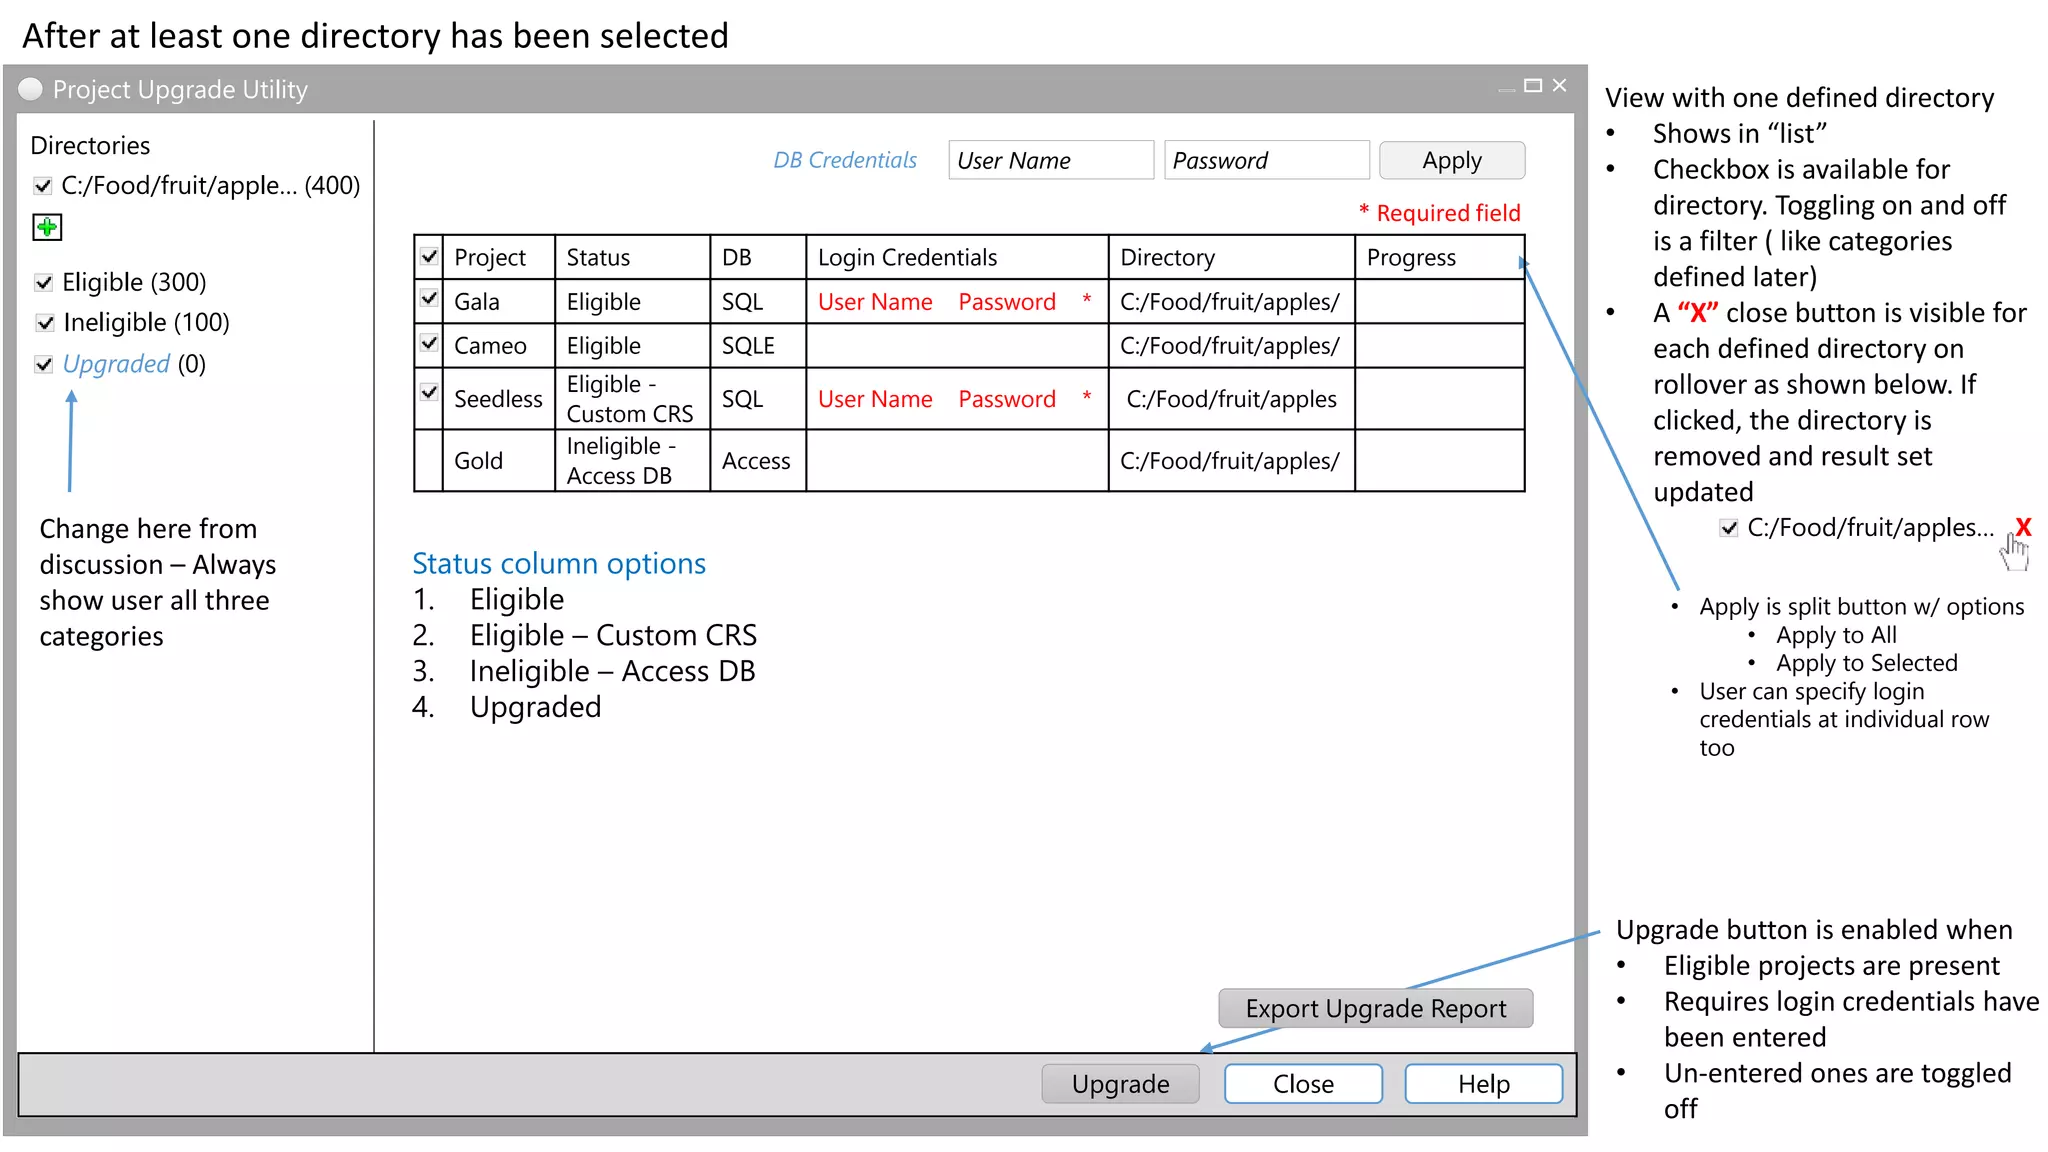Click the Upgrade button

(x=1120, y=1084)
